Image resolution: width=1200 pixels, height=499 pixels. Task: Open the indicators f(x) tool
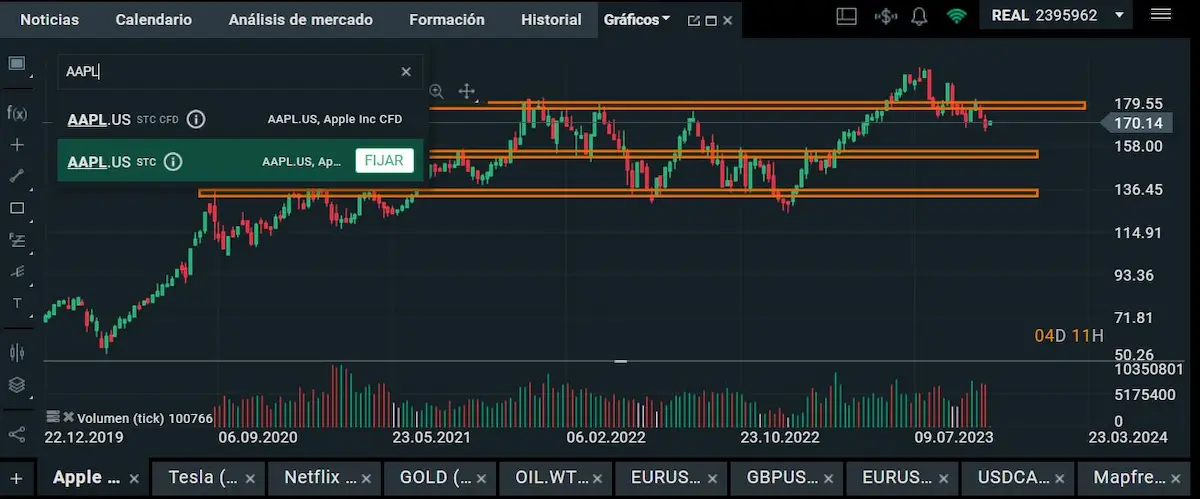click(x=17, y=112)
